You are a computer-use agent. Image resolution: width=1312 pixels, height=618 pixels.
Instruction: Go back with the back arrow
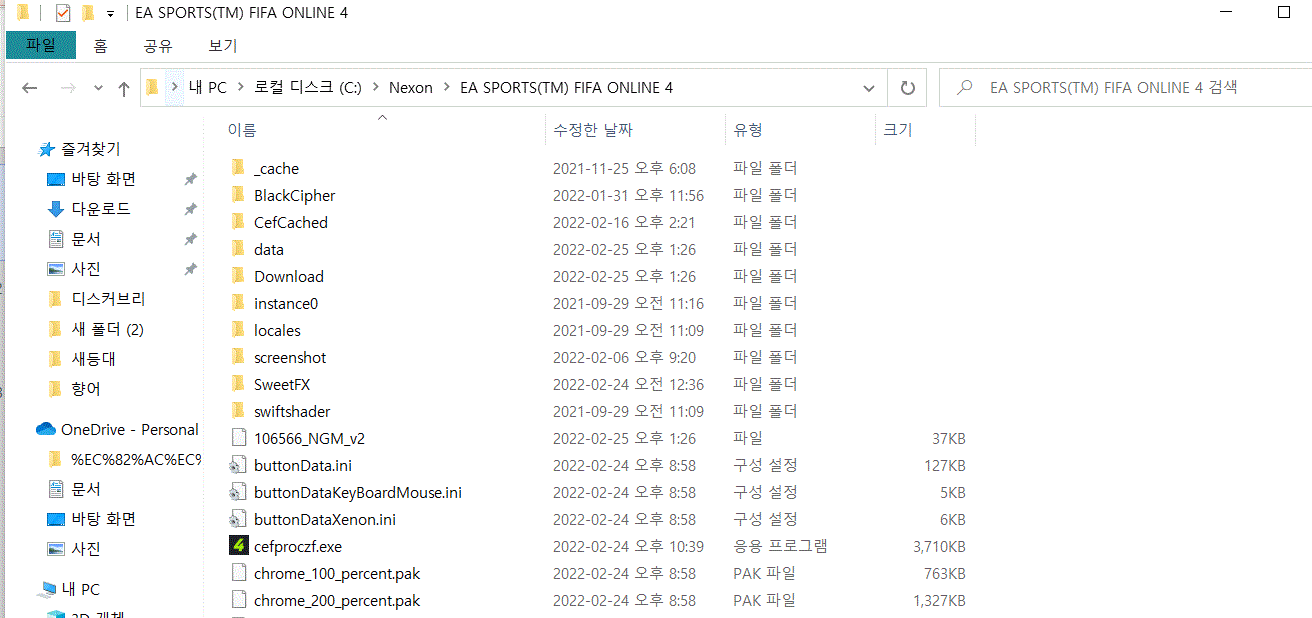pyautogui.click(x=30, y=88)
